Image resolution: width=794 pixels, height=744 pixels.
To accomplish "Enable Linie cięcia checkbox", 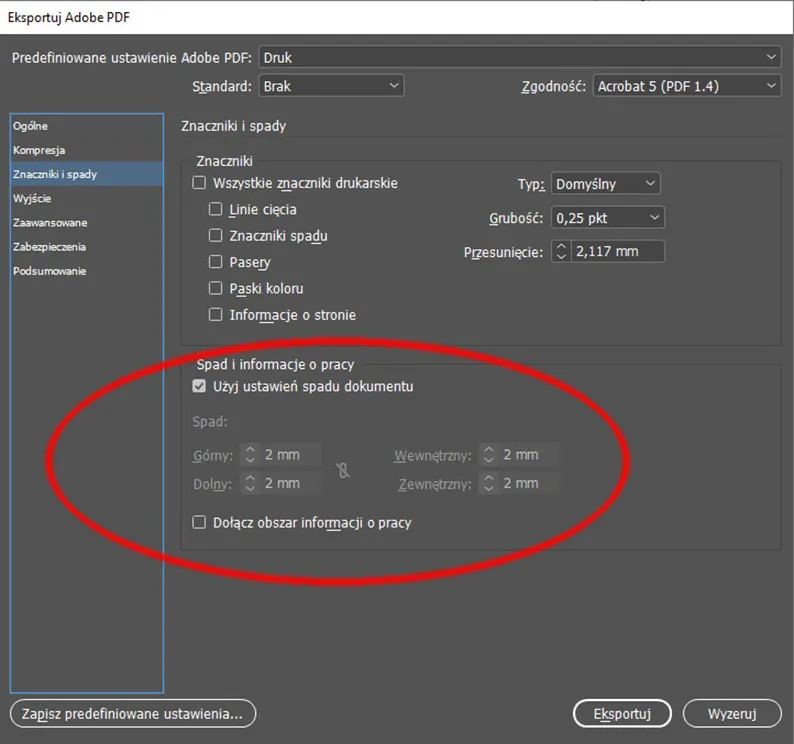I will pyautogui.click(x=215, y=209).
